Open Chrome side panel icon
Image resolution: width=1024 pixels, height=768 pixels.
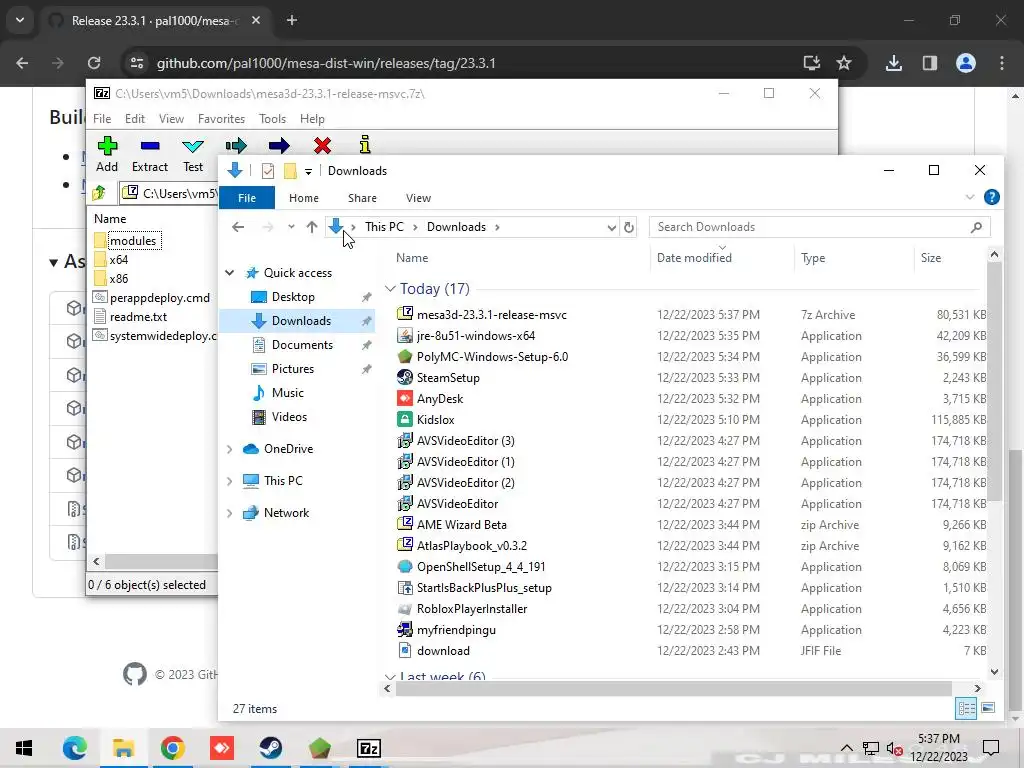tap(929, 63)
